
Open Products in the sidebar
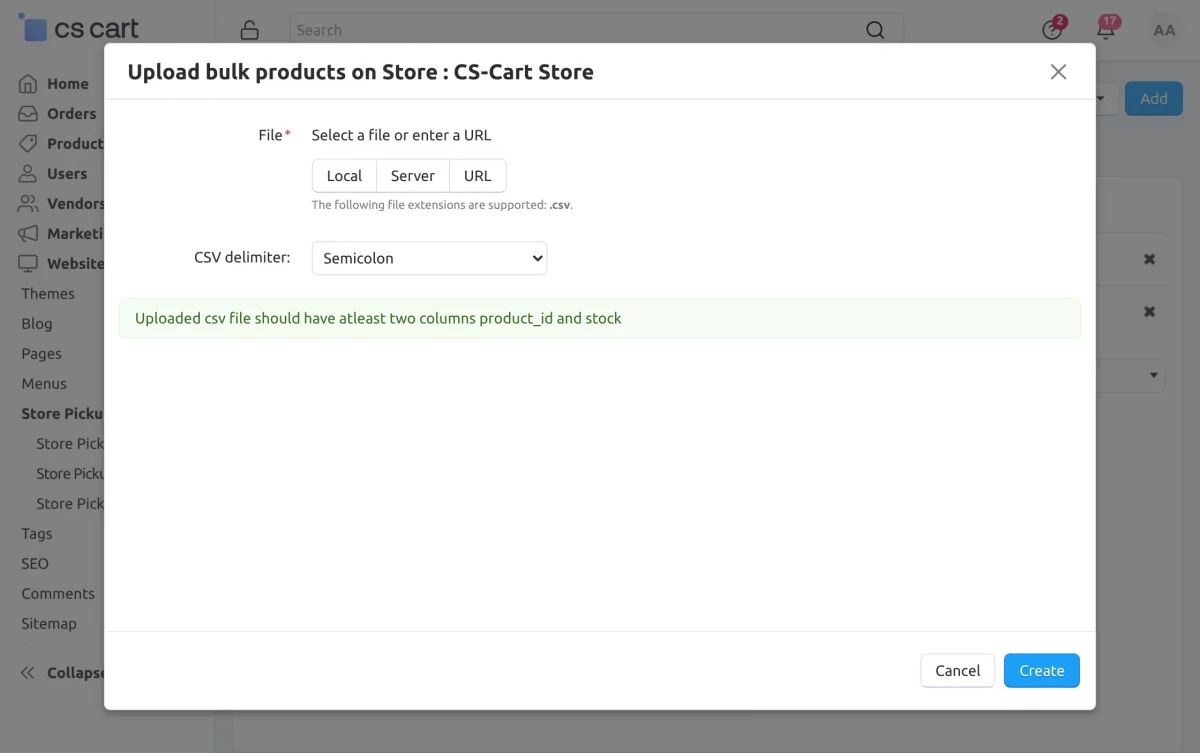point(75,144)
